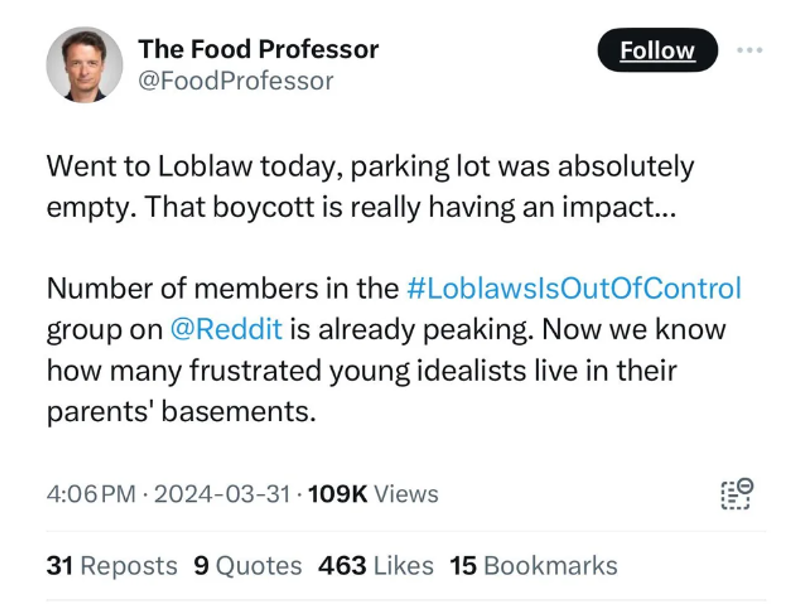
Task: Open the #LoblawsIsOutOfControl hashtag
Action: pyautogui.click(x=574, y=288)
